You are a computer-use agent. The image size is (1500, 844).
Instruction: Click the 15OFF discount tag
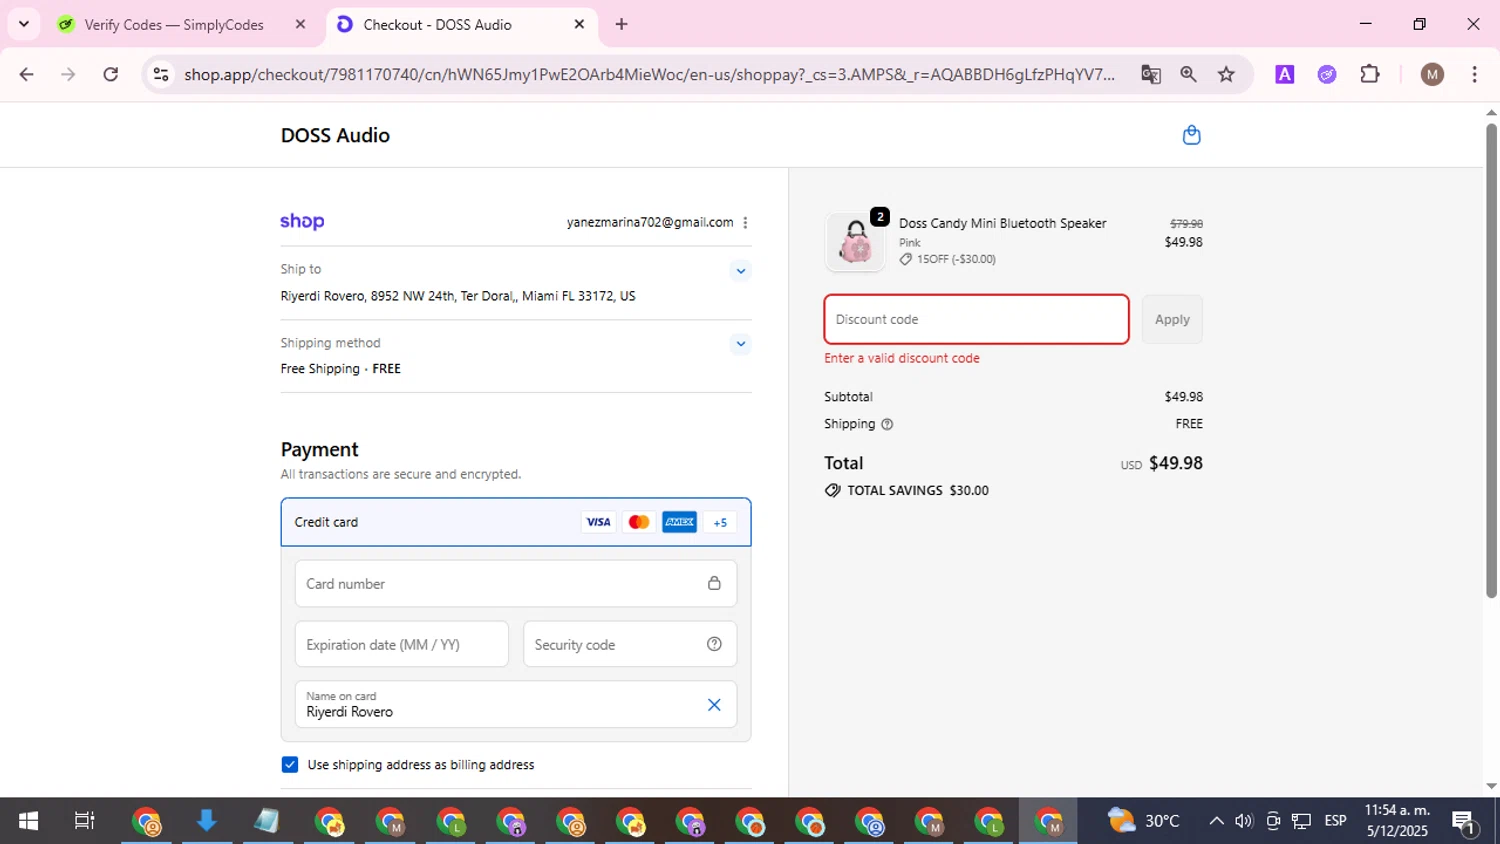coord(947,259)
